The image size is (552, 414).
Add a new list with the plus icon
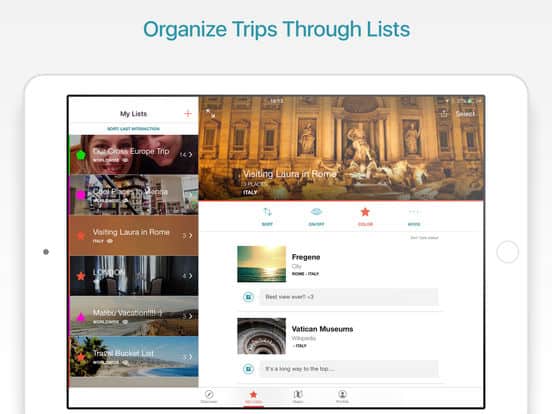[x=188, y=113]
